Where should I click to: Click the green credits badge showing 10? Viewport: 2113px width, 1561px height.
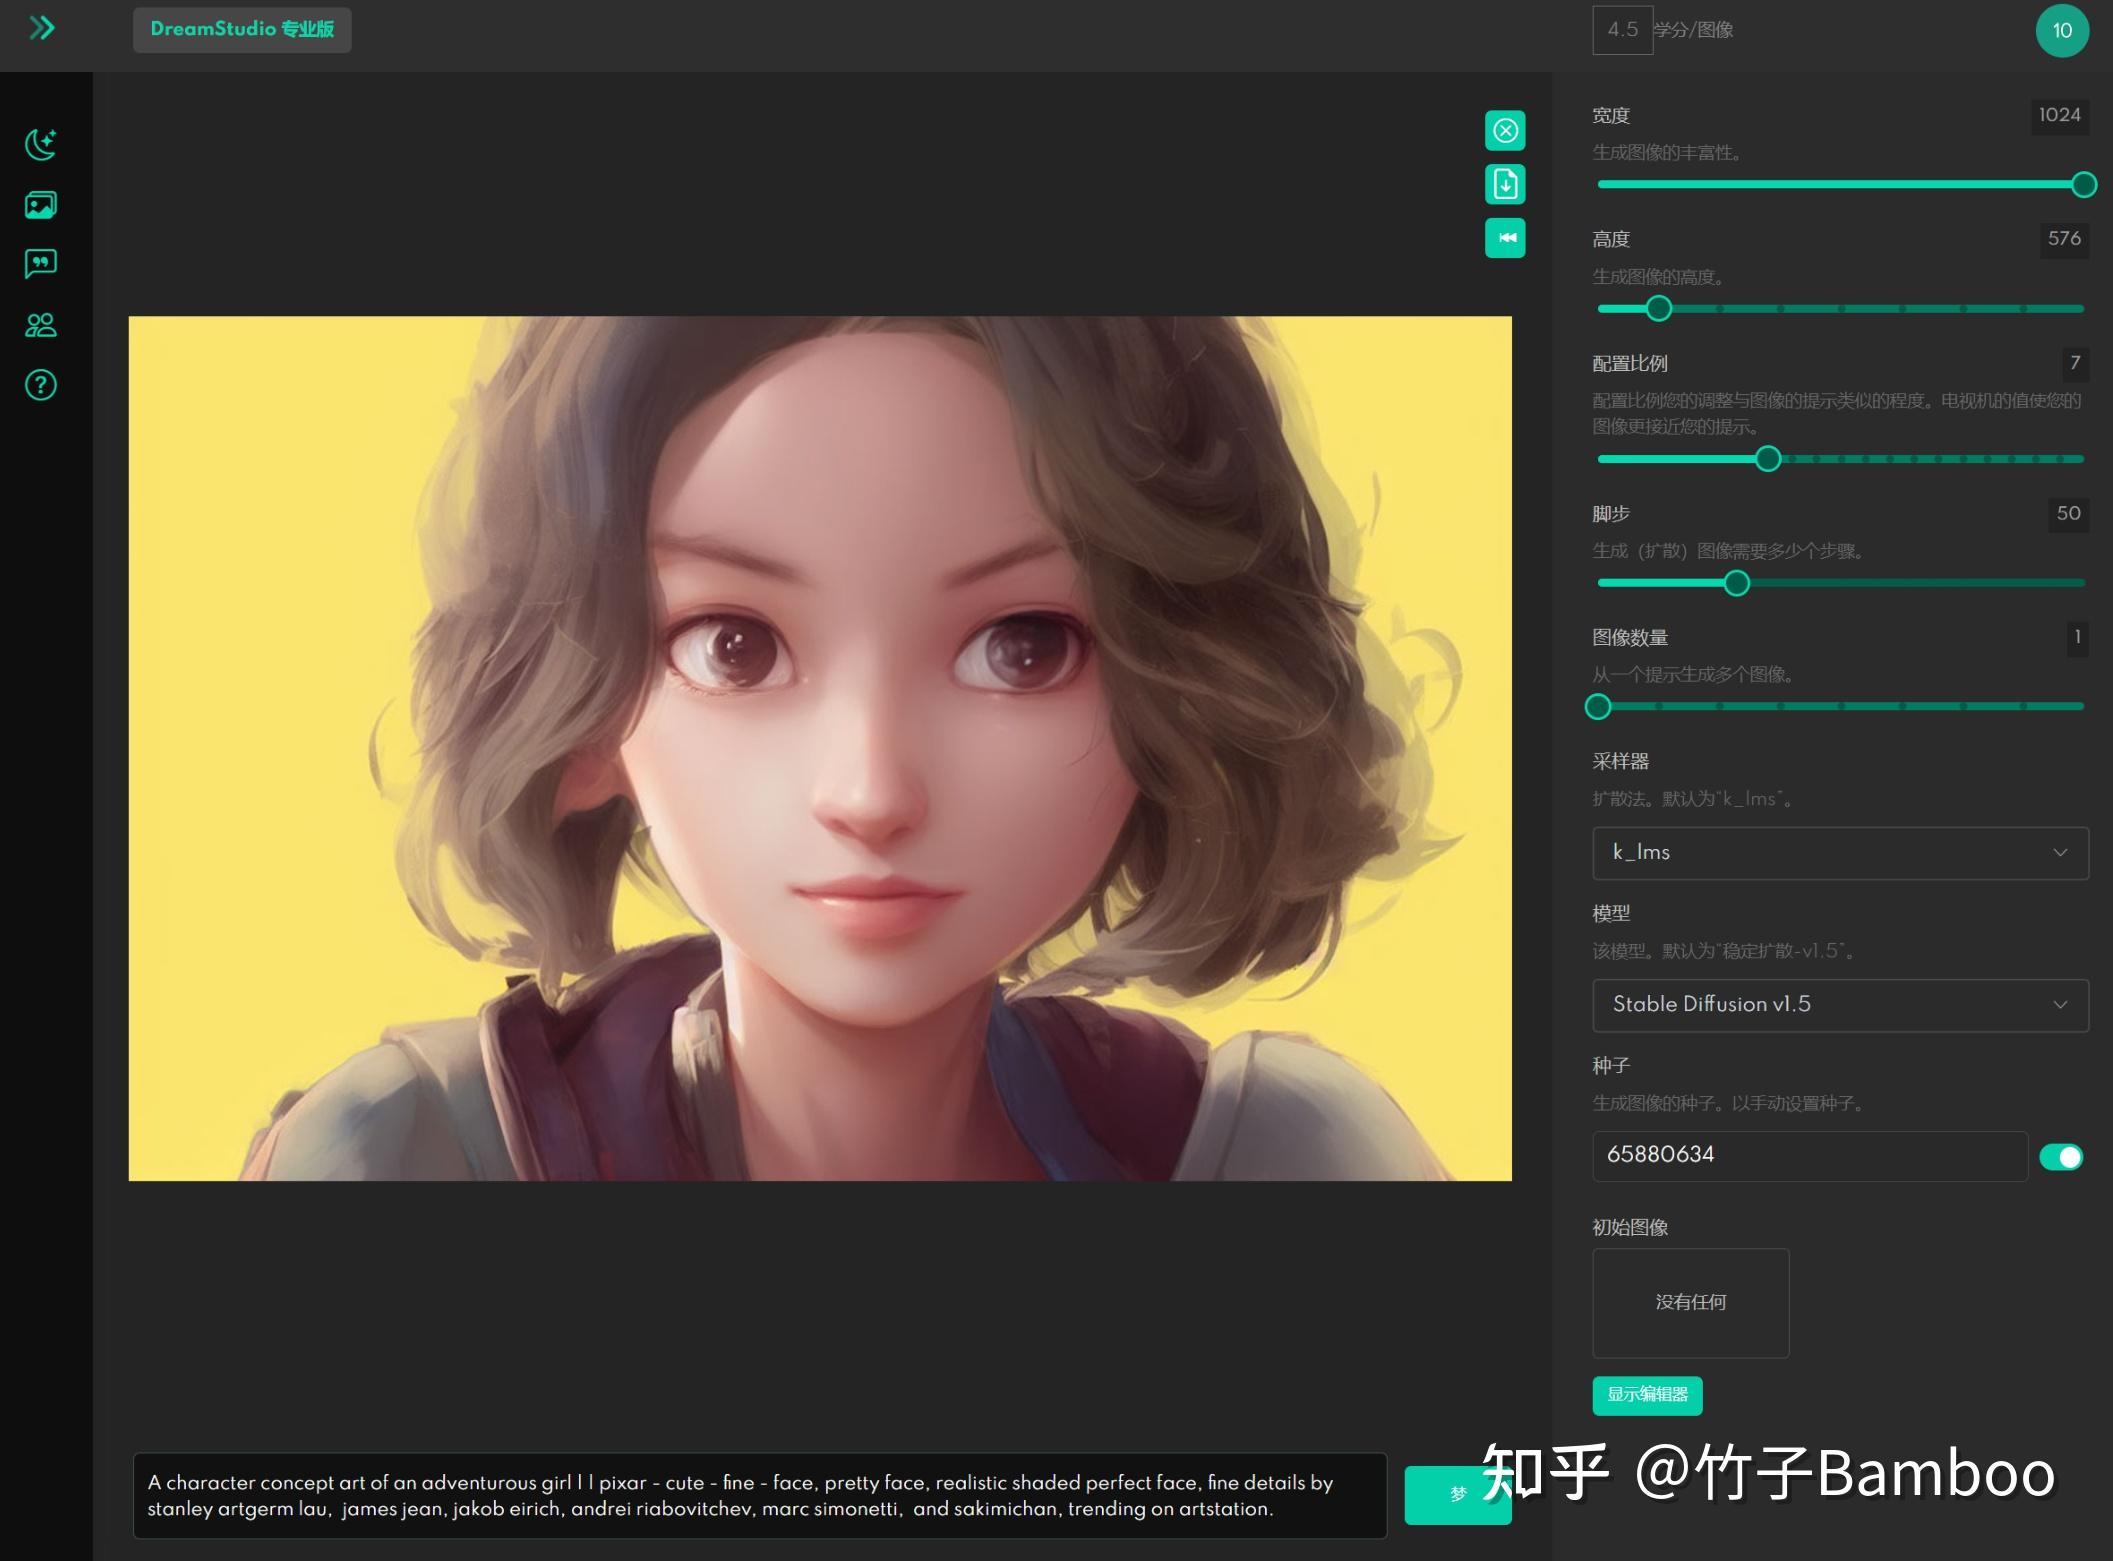[2062, 31]
